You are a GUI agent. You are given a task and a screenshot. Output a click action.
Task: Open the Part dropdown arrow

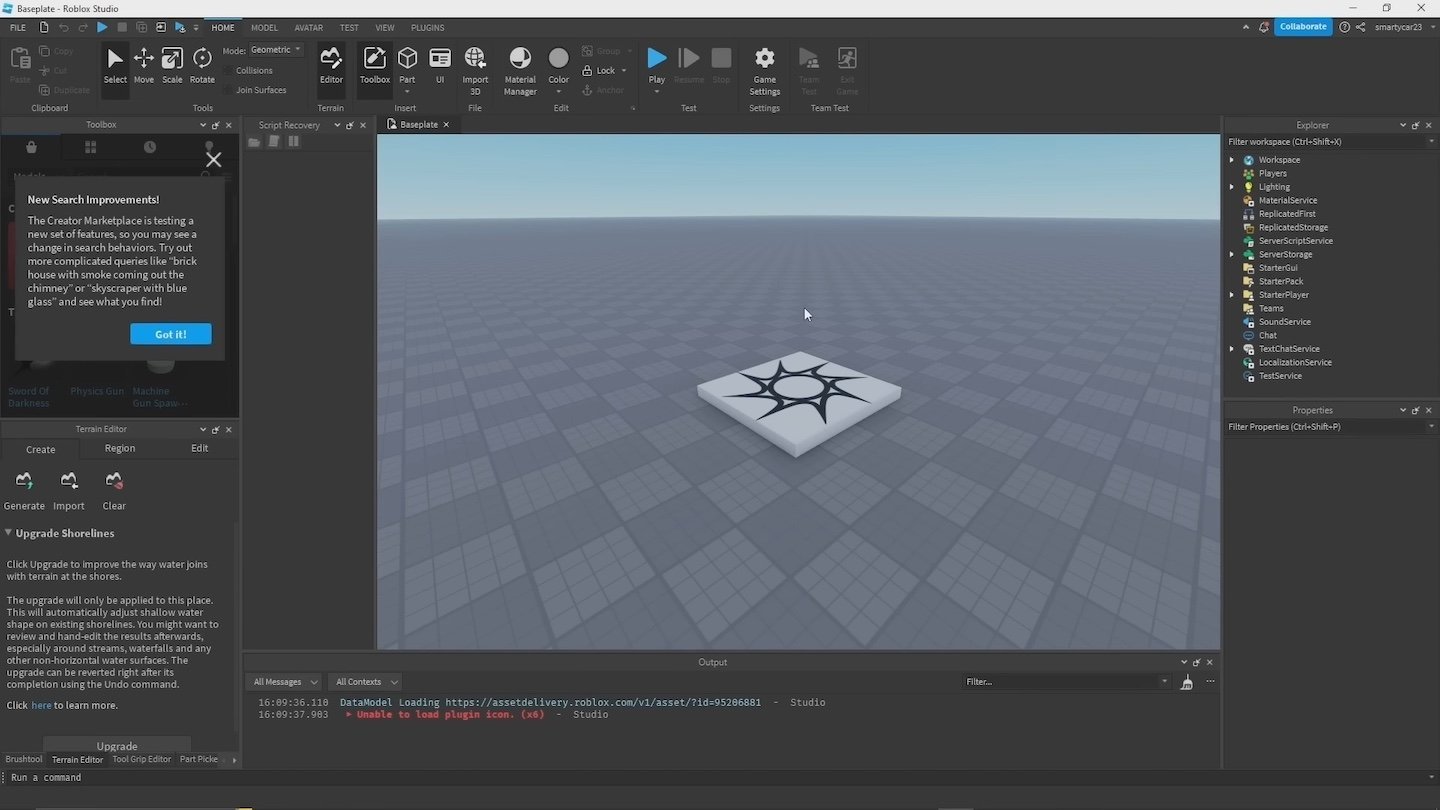[407, 91]
